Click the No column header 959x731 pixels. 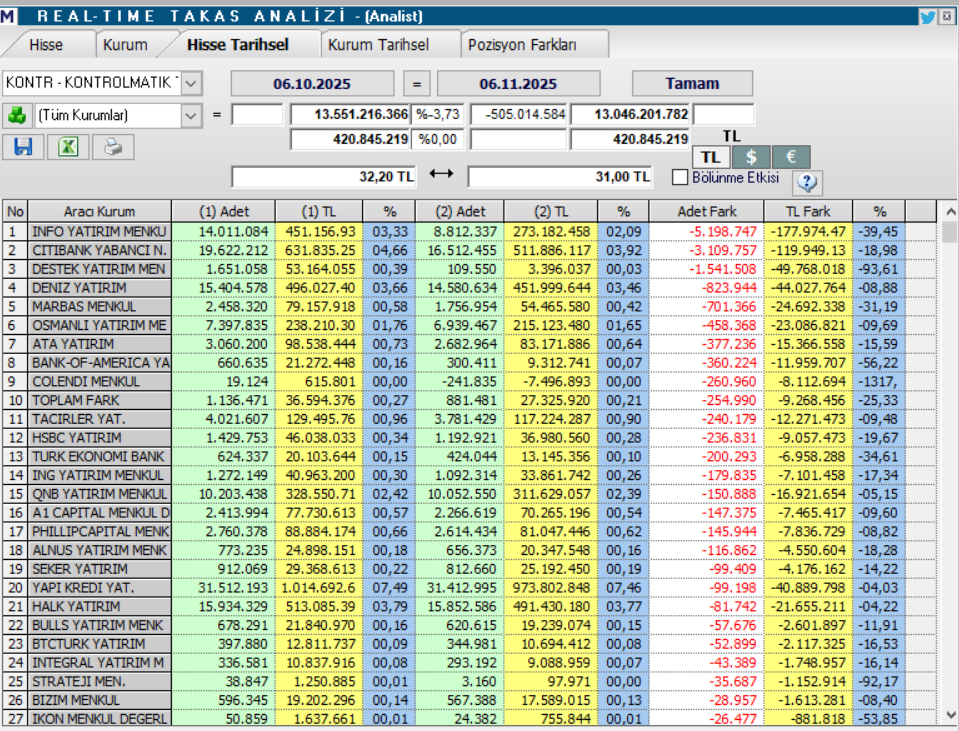pos(15,212)
